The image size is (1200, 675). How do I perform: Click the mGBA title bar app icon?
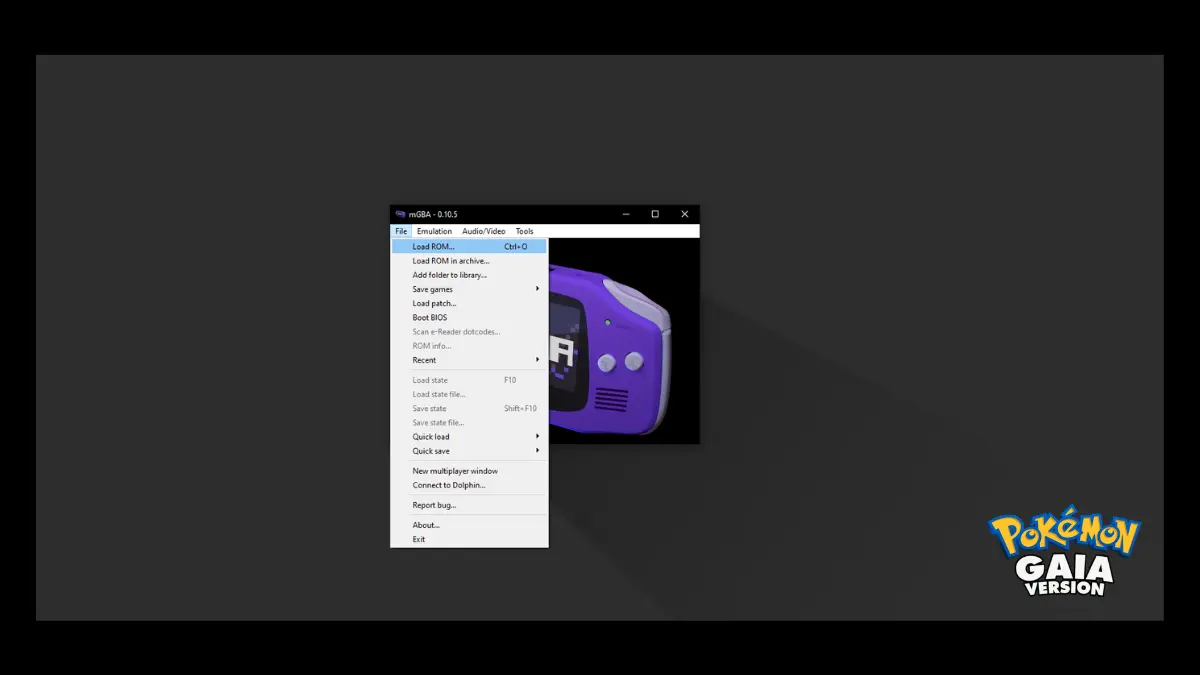[400, 214]
